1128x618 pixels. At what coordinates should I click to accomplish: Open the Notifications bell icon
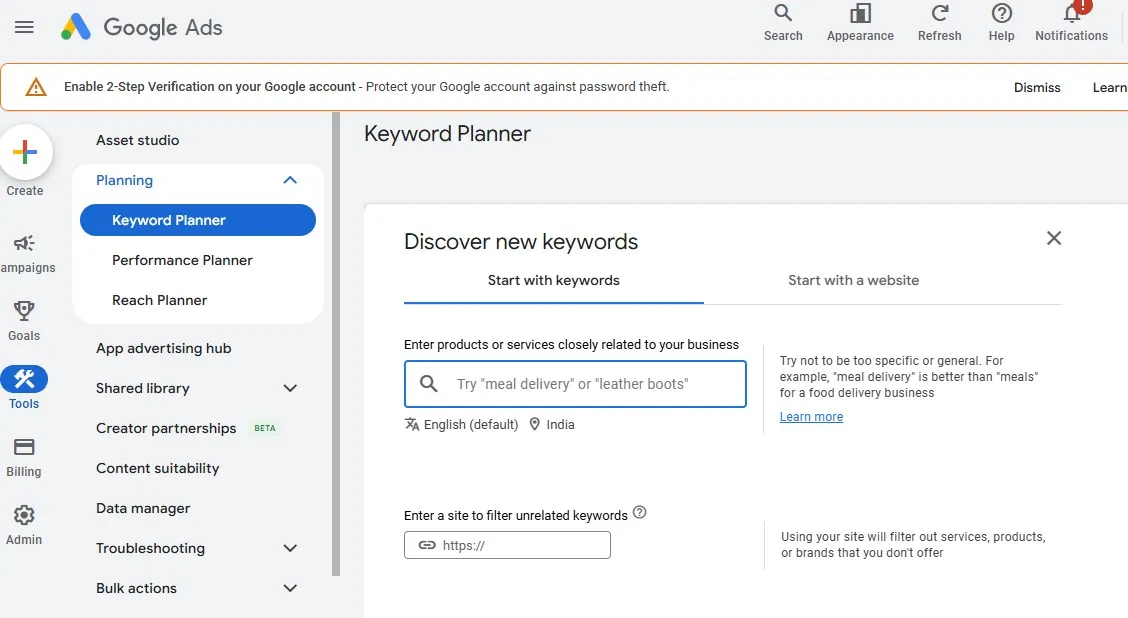(1072, 14)
